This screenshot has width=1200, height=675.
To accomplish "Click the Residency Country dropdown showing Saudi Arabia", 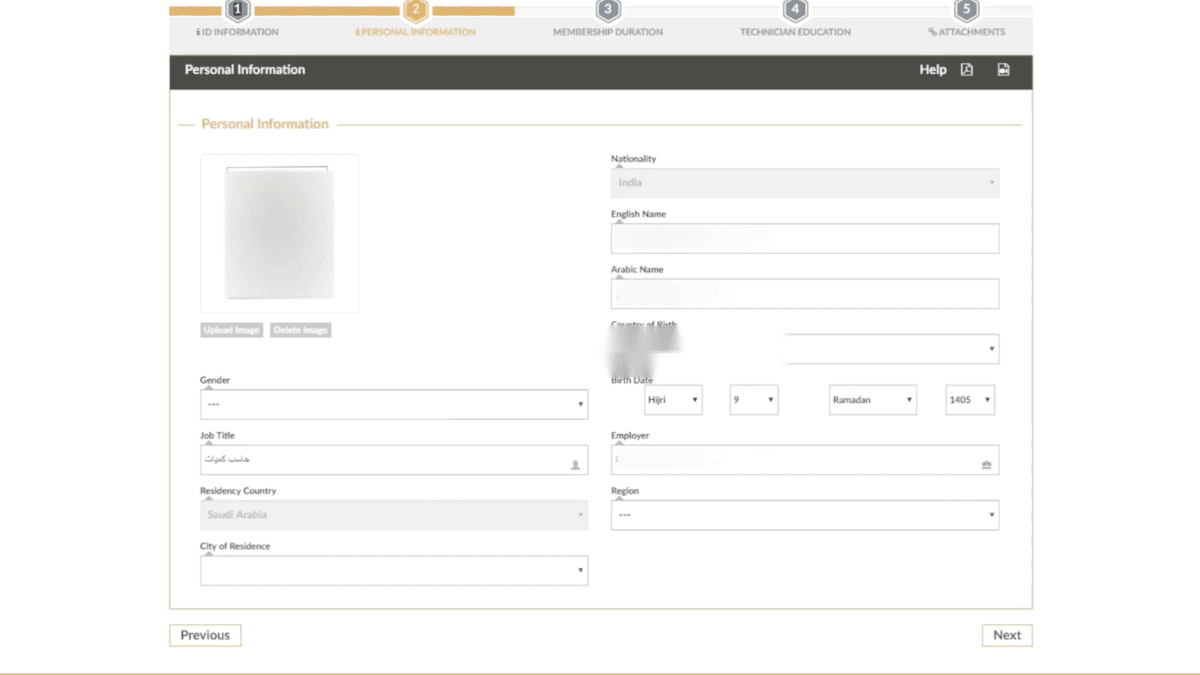I will [394, 515].
